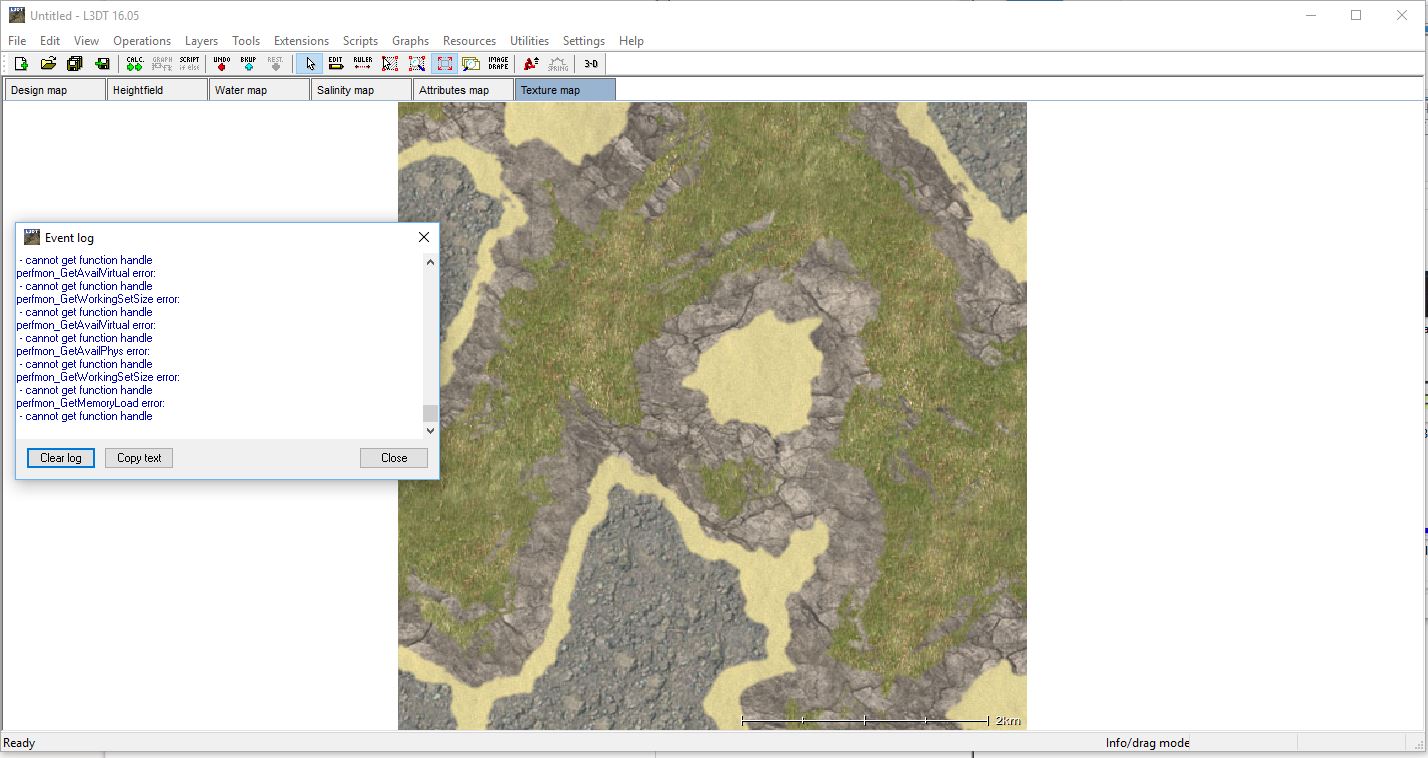Select the RULER measuring tool
Screen dimensions: 1428x758
[363, 63]
